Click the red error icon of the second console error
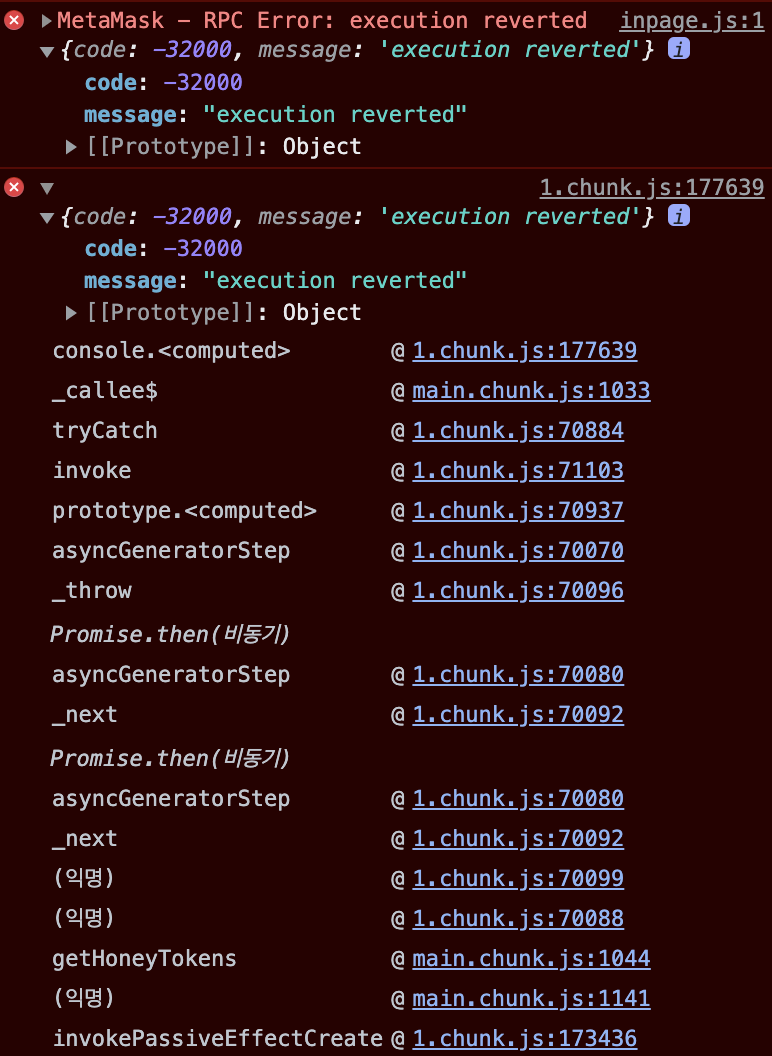 tap(14, 187)
